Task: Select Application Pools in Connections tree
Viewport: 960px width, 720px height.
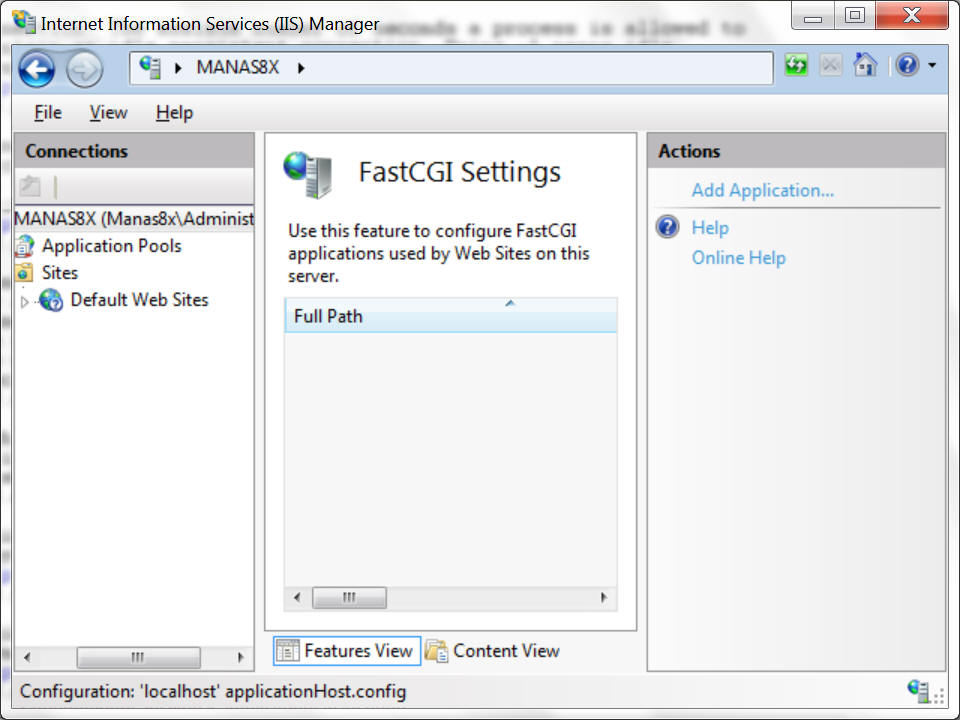Action: pyautogui.click(x=111, y=246)
